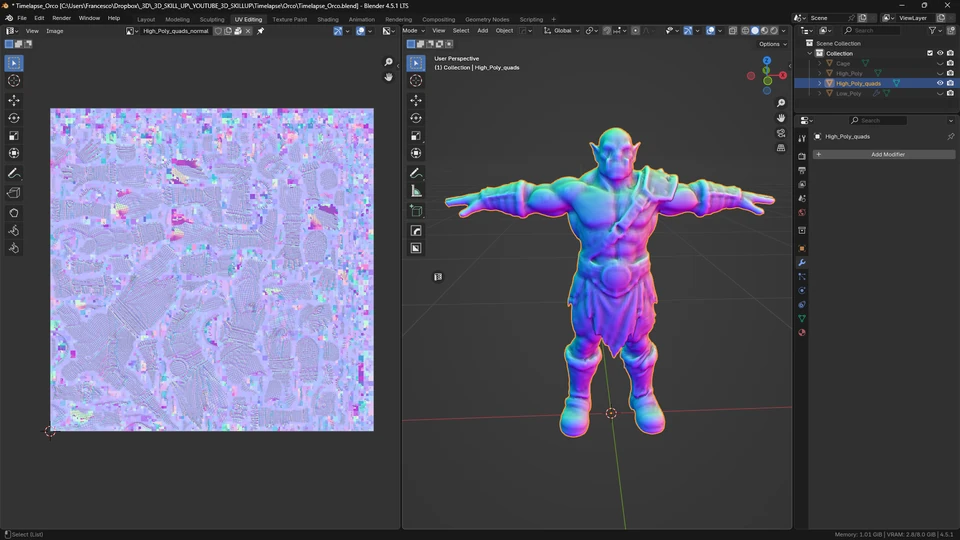Toggle hidden eye for Cage object

coord(940,63)
